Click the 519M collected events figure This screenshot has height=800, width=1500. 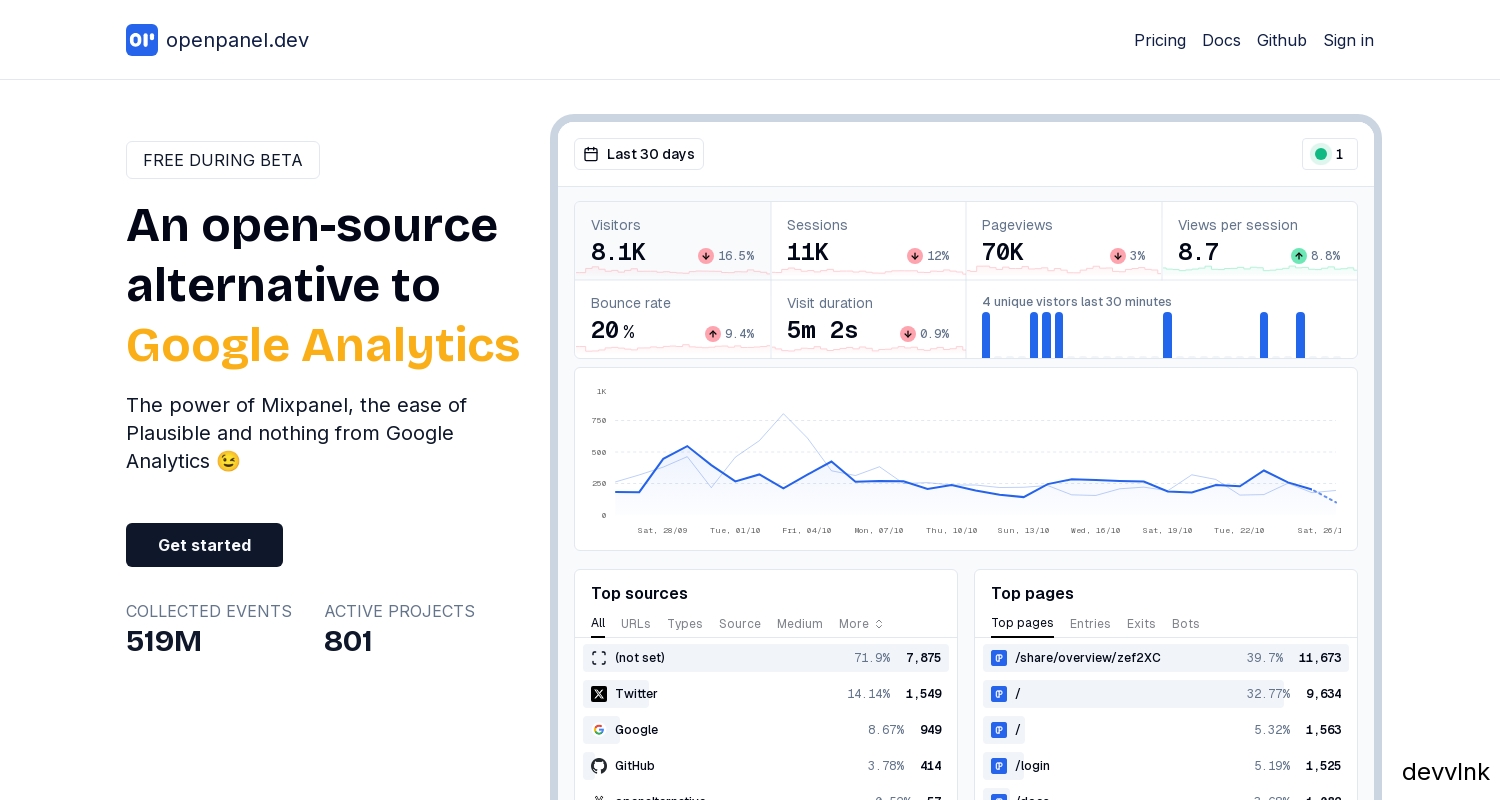[x=164, y=641]
